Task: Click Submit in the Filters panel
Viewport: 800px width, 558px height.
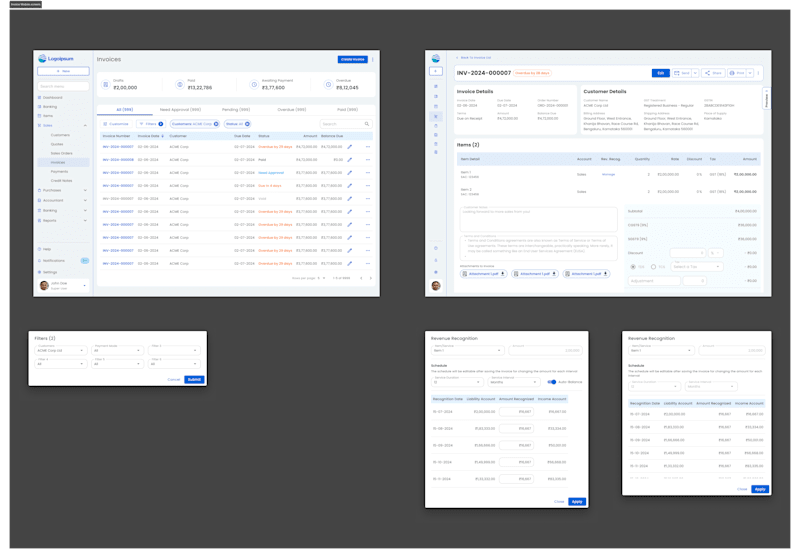Action: (194, 379)
